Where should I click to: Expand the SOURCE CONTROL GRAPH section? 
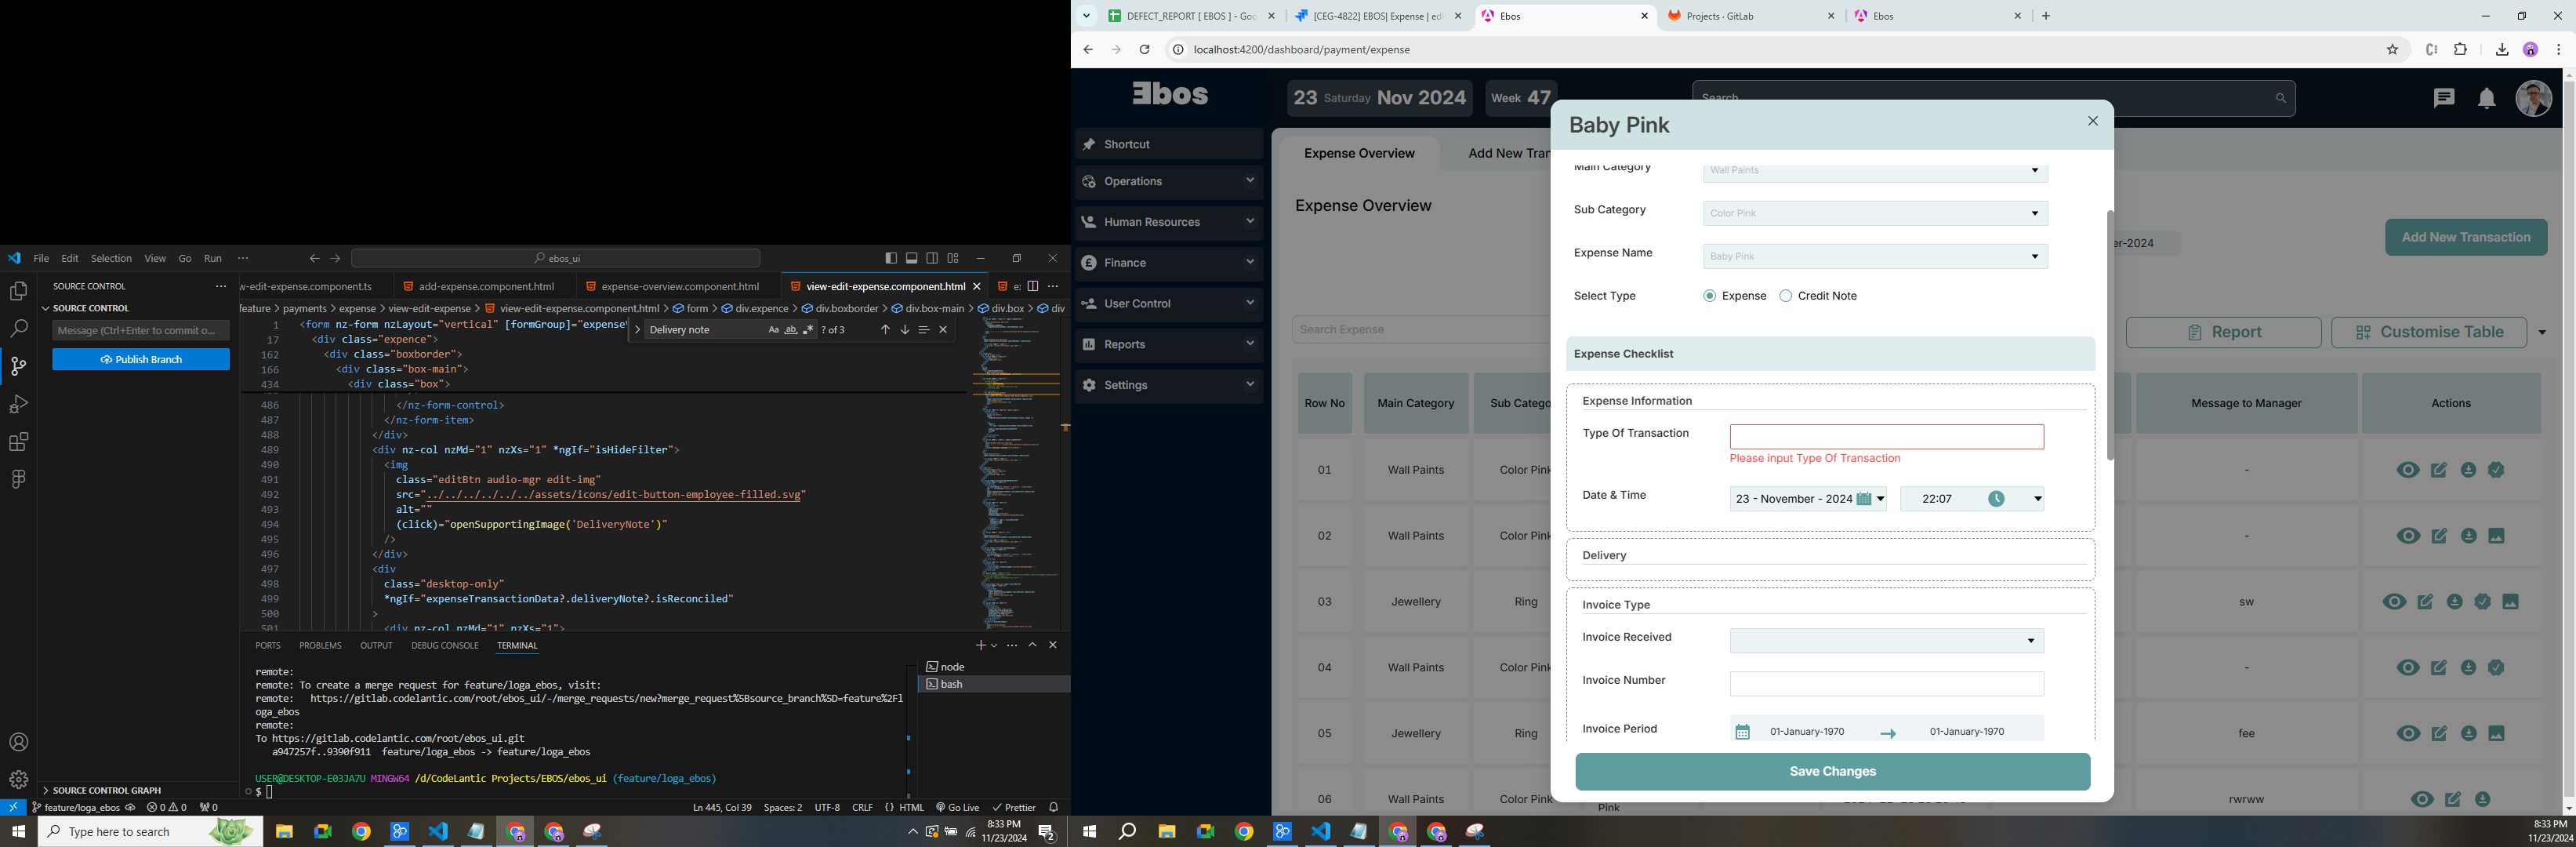point(107,790)
